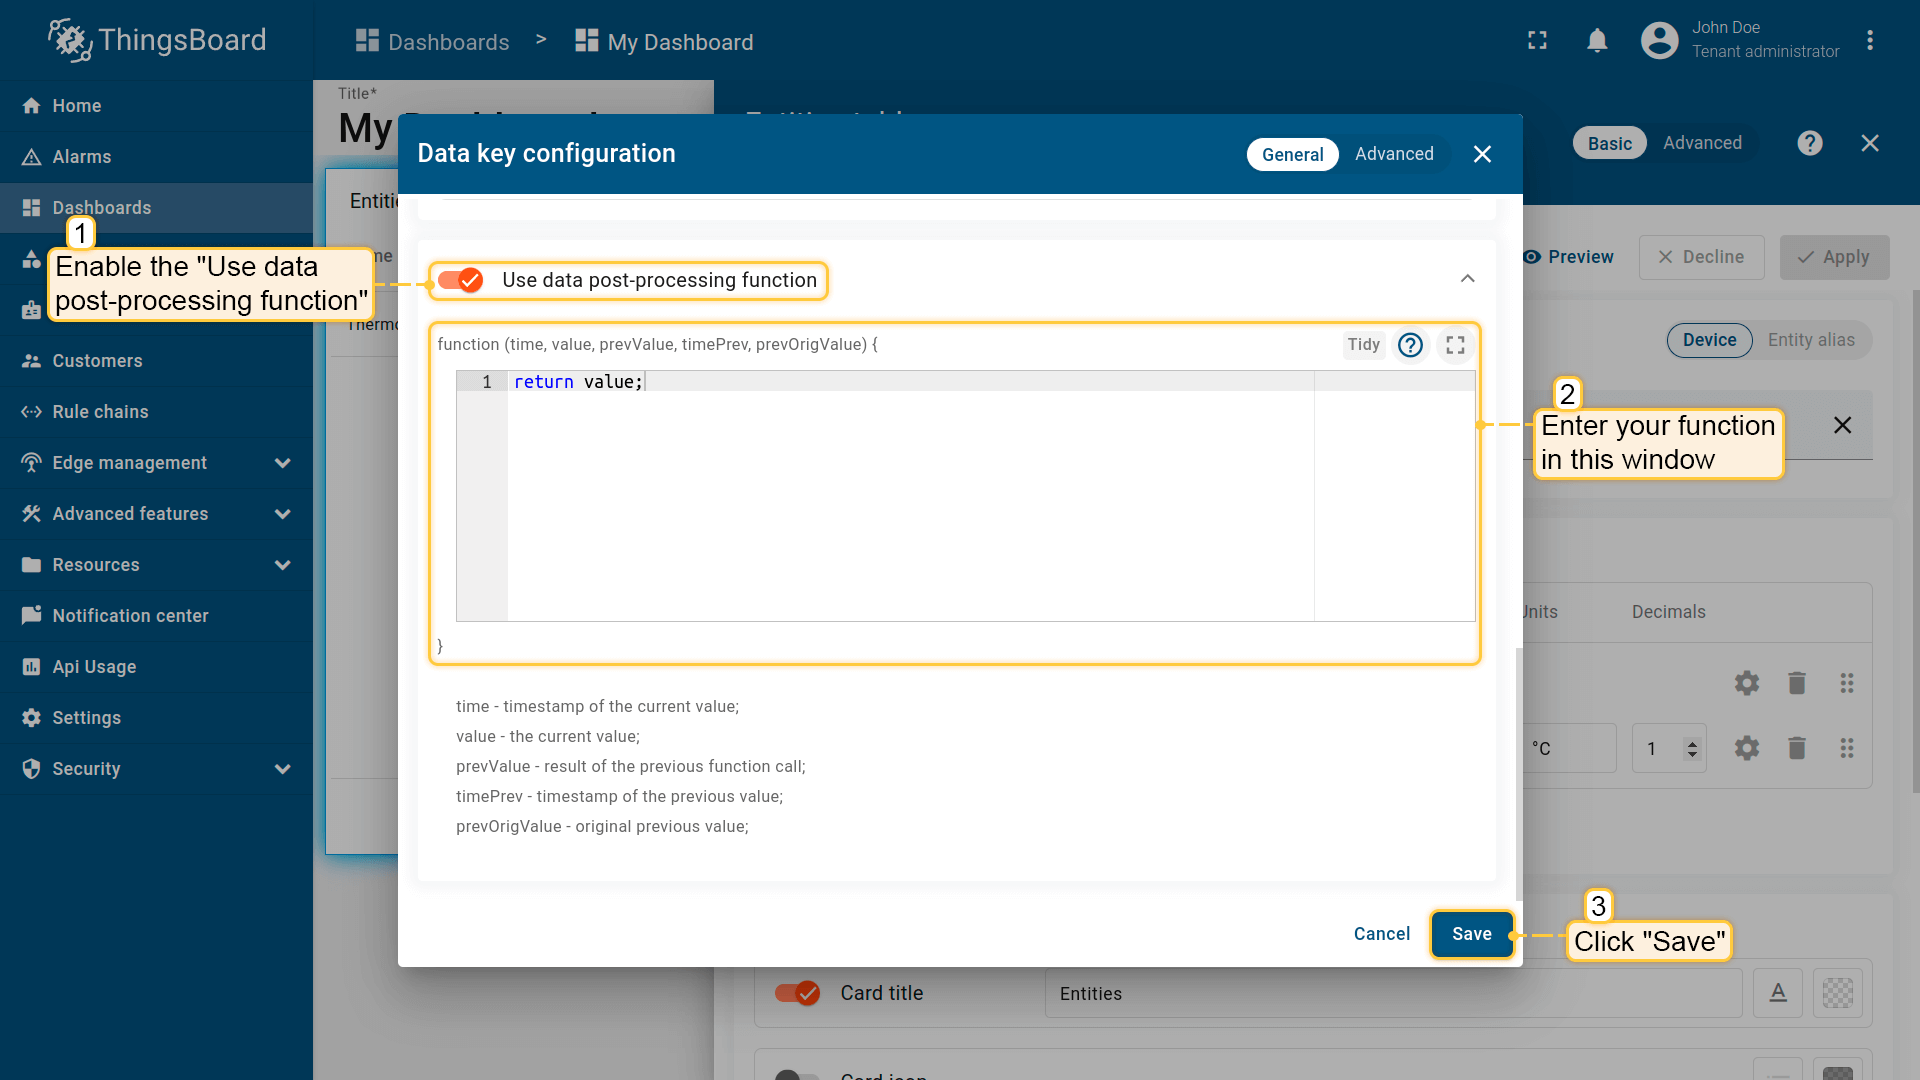
Task: Delete data key with trash icon in °C row
Action: click(x=1796, y=748)
